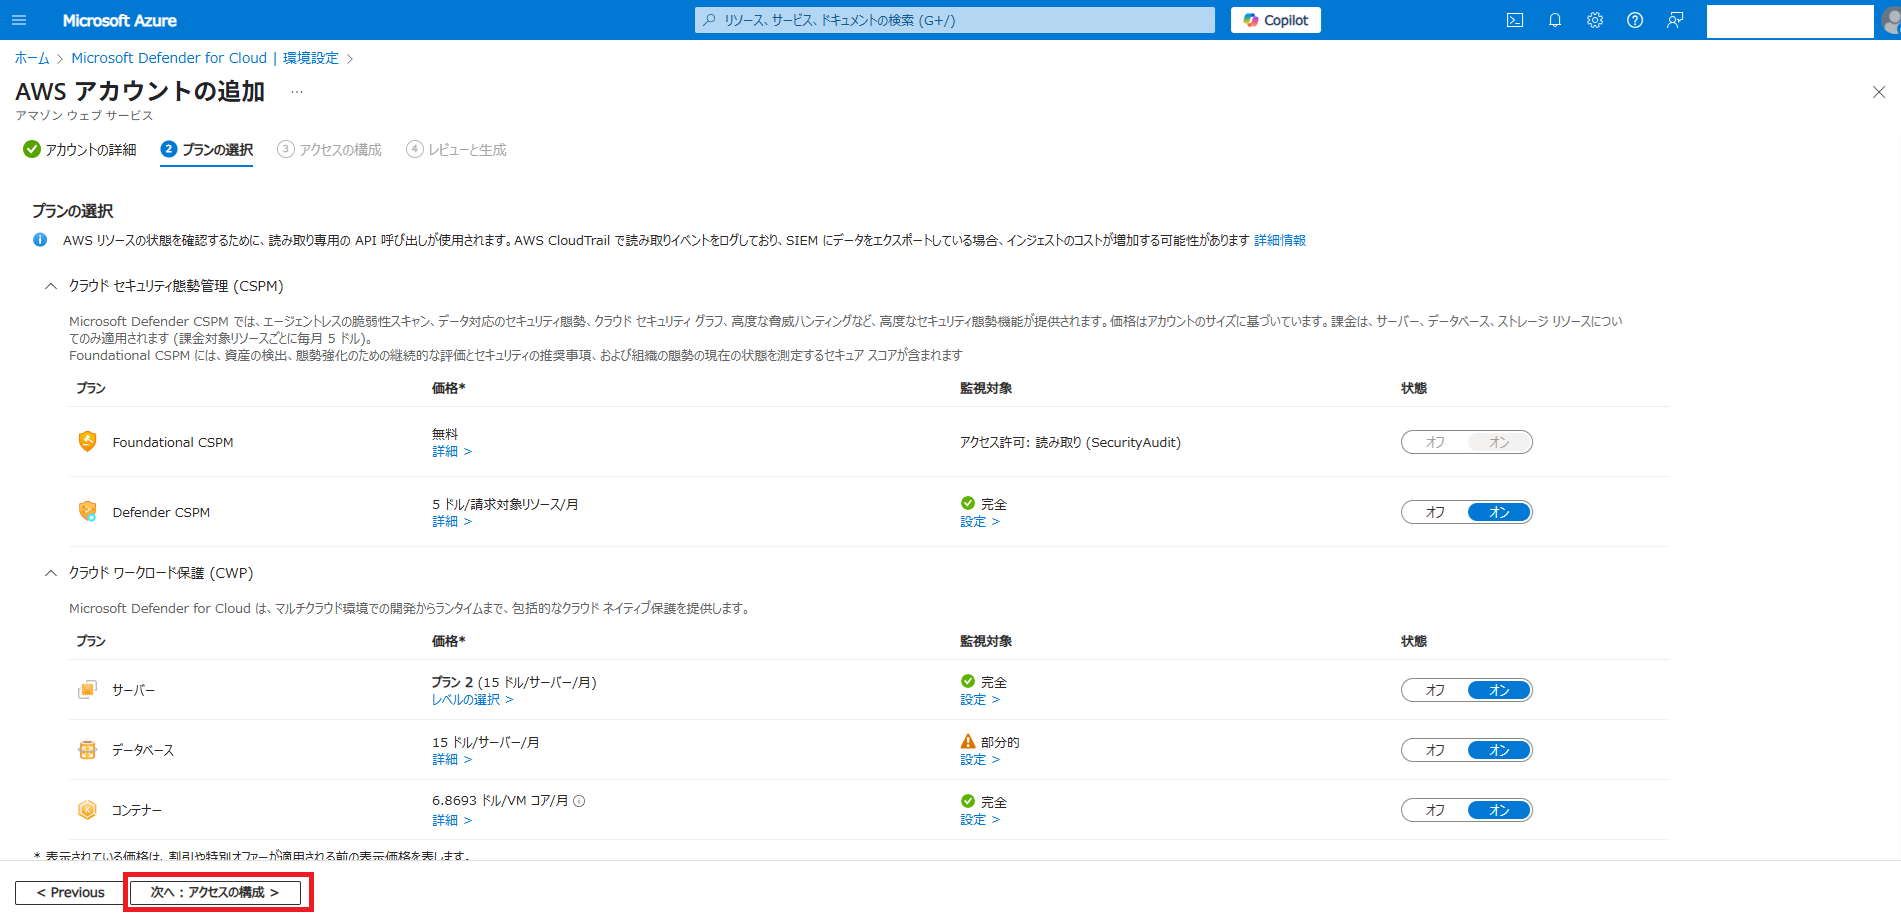Click the Defender CSPM shield icon
The height and width of the screenshot is (916, 1901).
click(88, 511)
